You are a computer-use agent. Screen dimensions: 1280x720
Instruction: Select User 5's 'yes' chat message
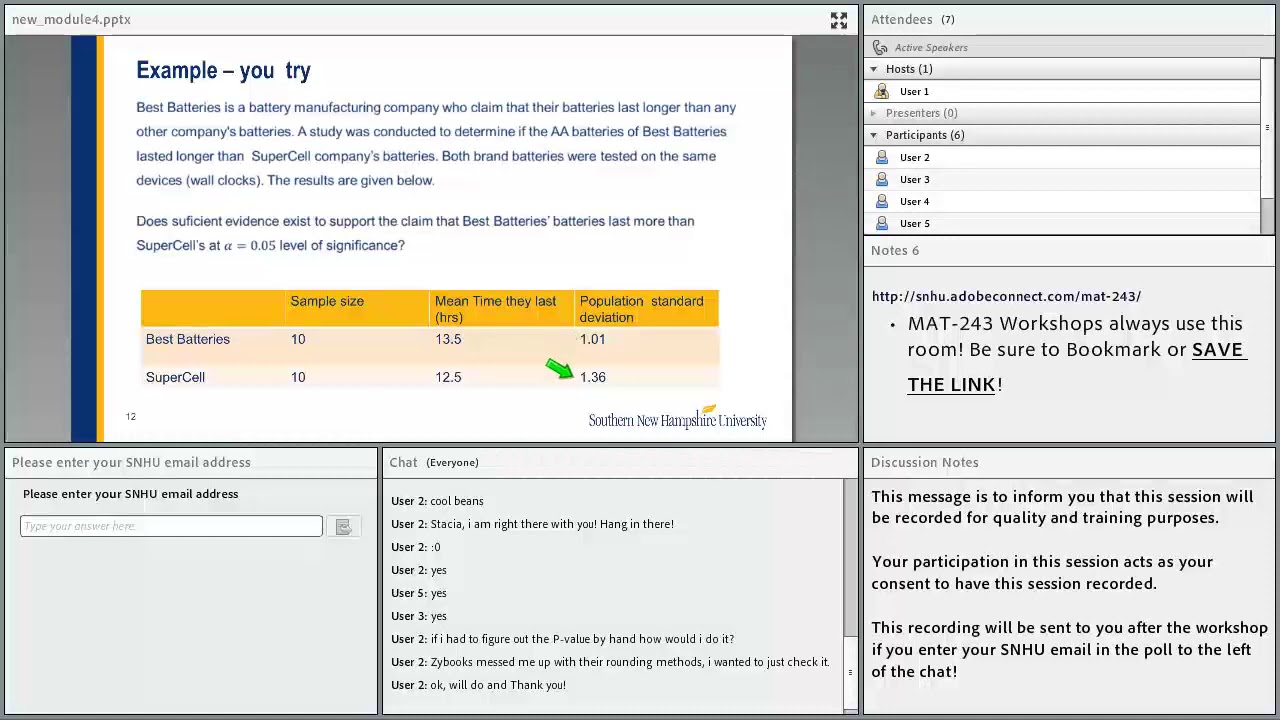[419, 593]
